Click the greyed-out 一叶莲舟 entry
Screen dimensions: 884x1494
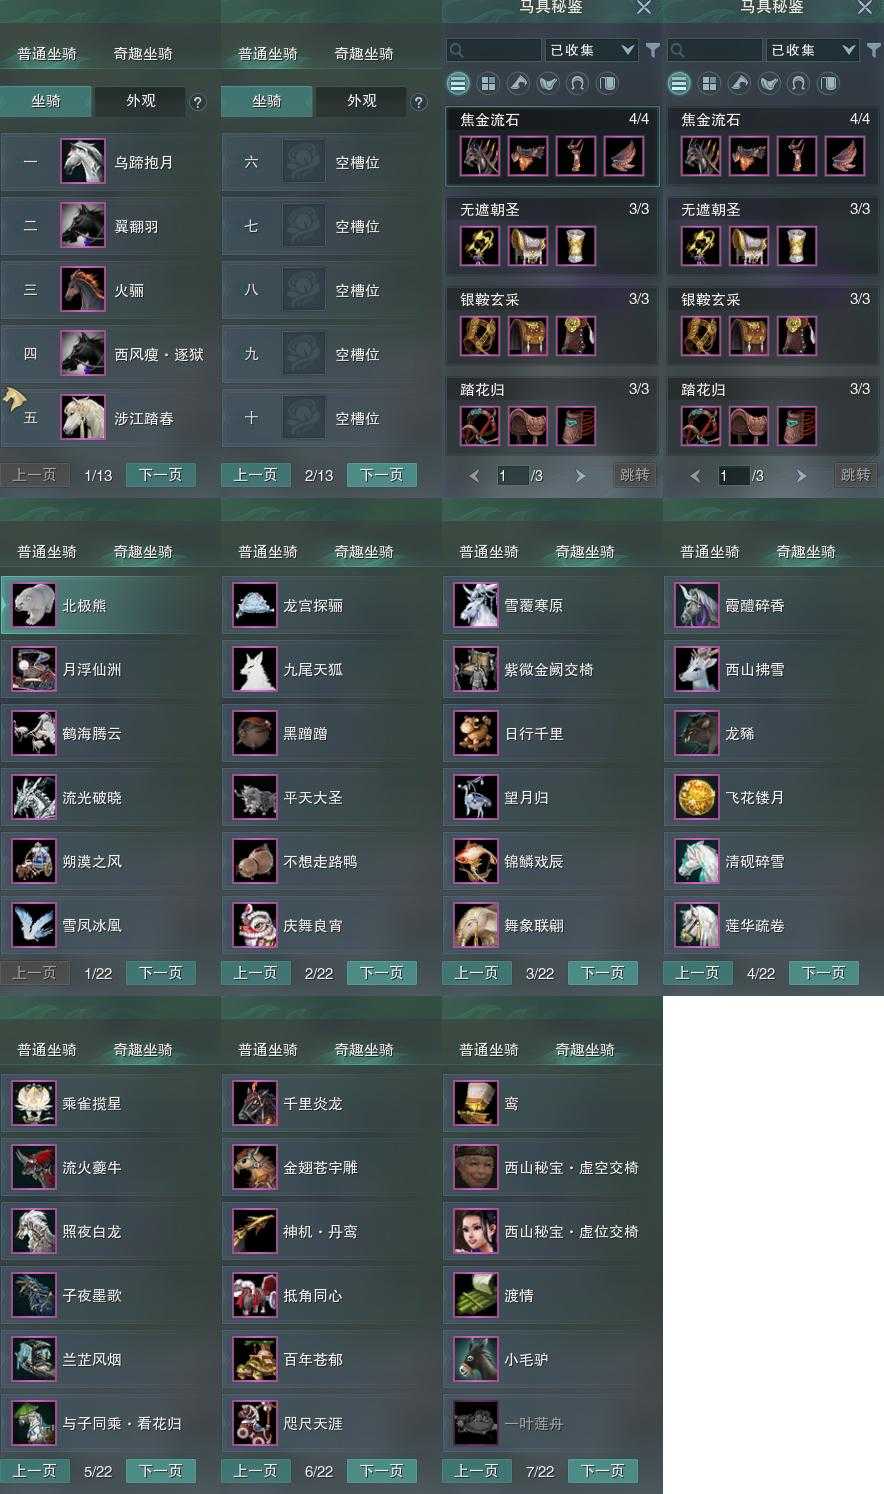coord(551,1424)
